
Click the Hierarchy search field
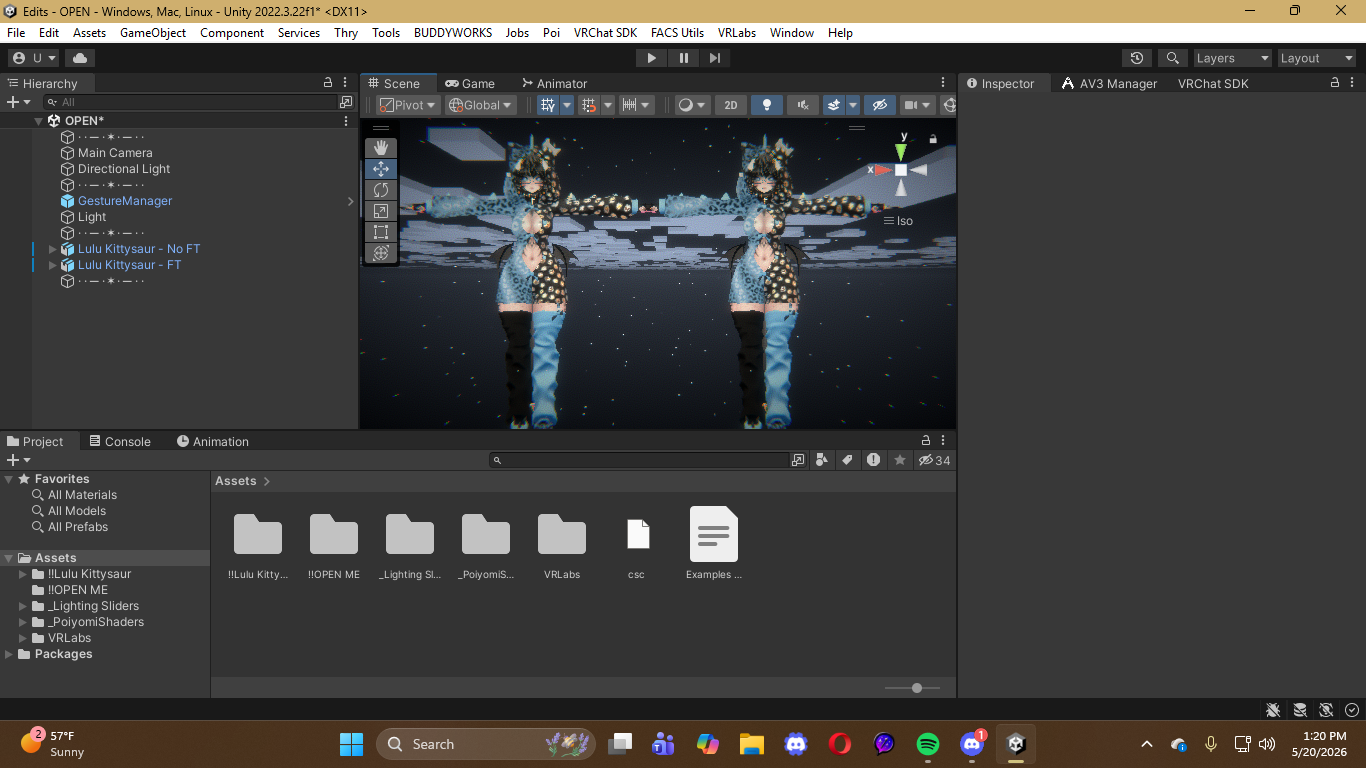click(192, 102)
